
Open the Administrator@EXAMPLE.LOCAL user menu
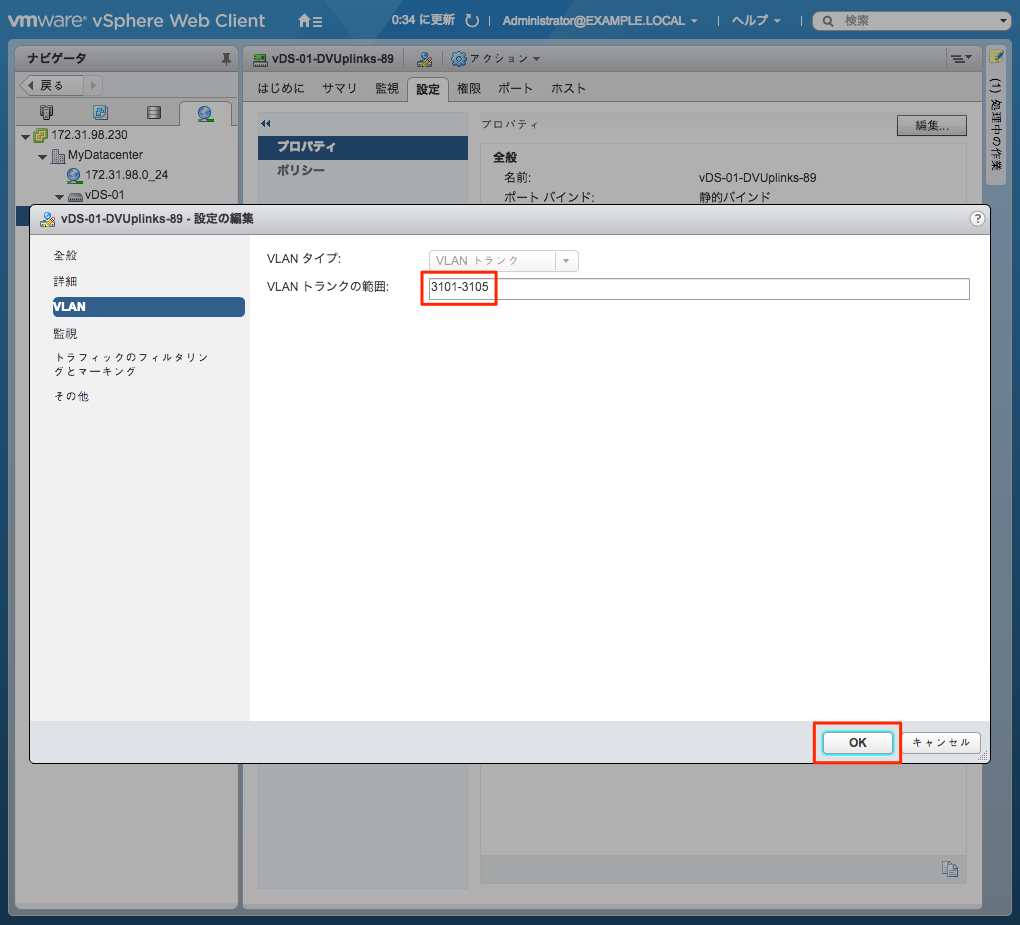click(x=600, y=21)
